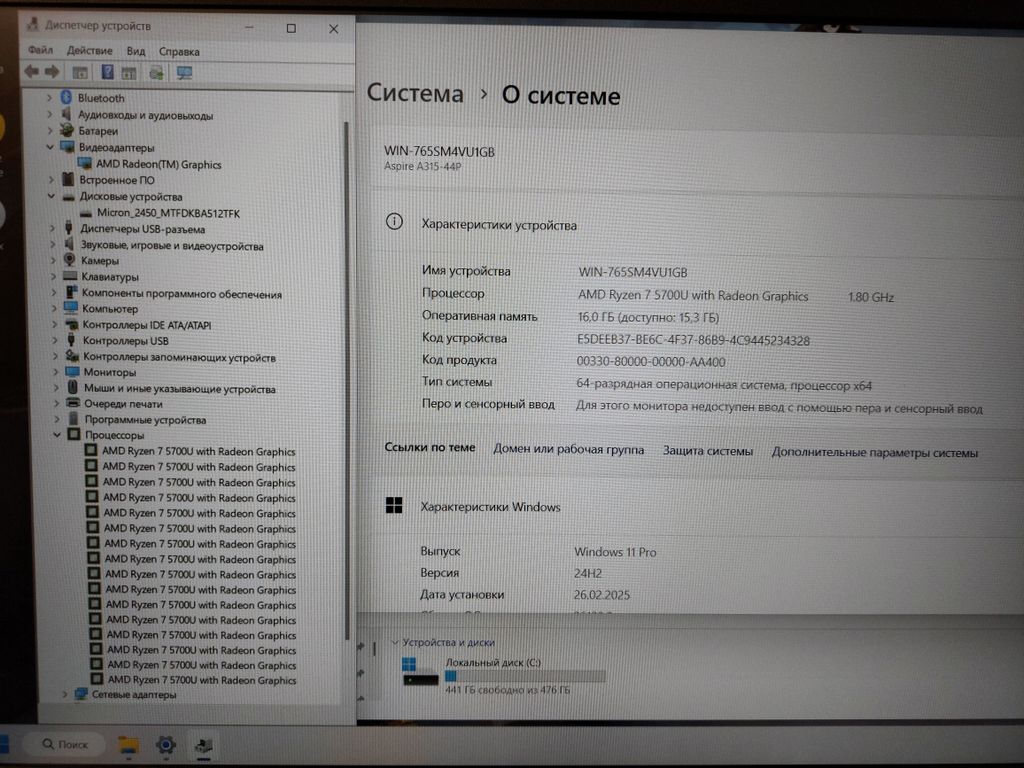Expand Аудиовходы и аудиовыходы node
The width and height of the screenshot is (1024, 768).
point(50,114)
